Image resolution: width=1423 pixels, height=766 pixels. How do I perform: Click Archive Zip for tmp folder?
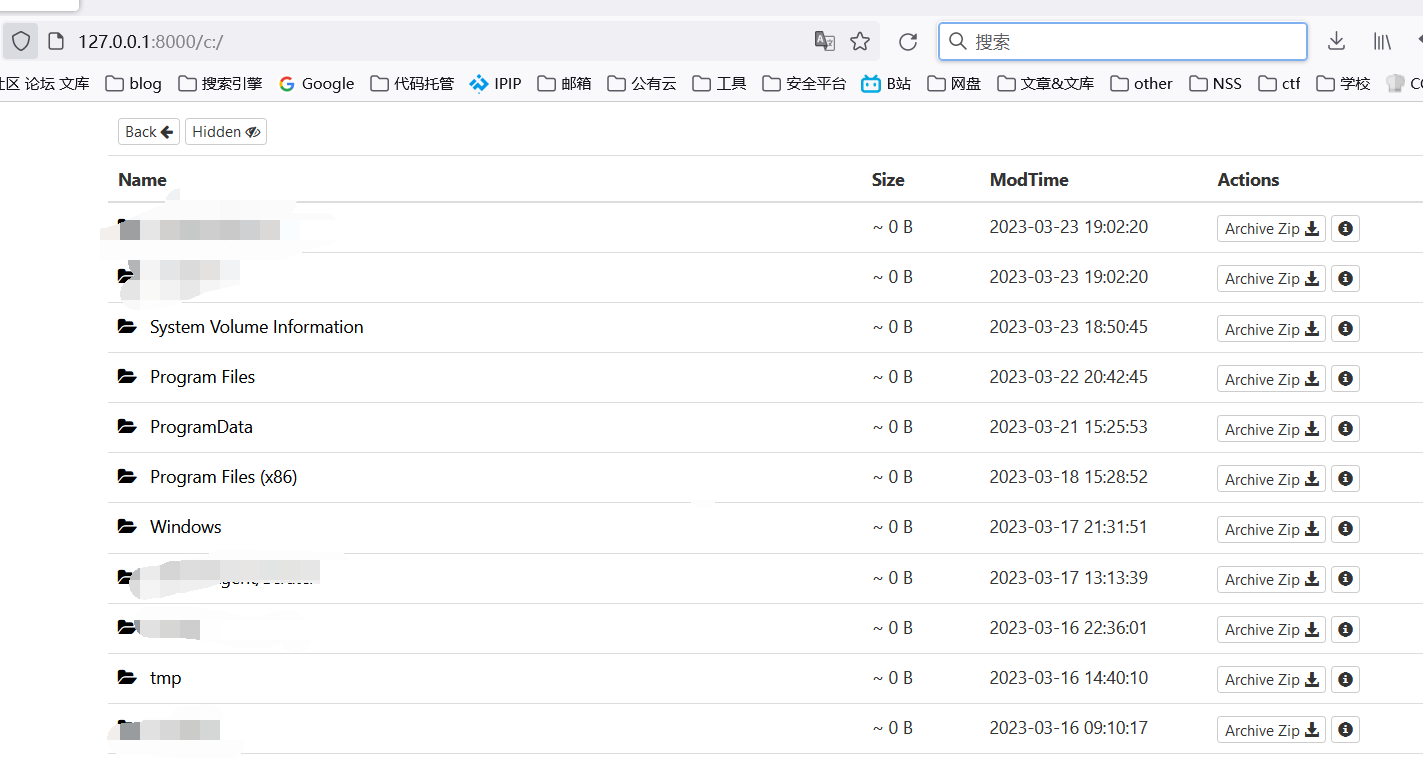pos(1271,679)
